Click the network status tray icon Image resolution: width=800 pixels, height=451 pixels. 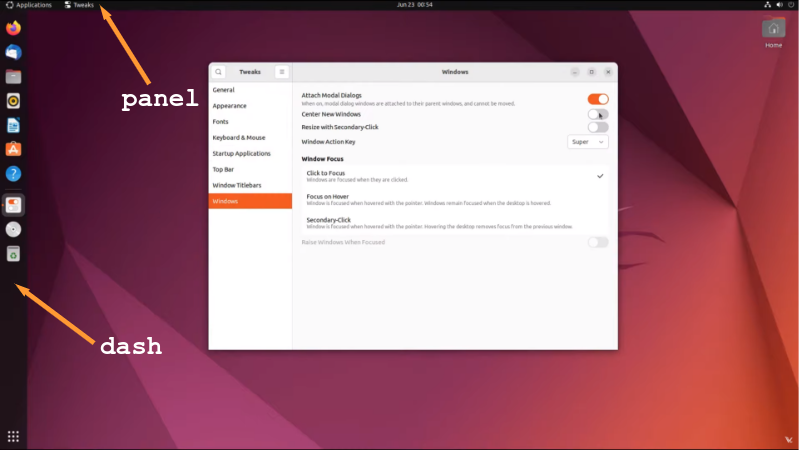(767, 5)
